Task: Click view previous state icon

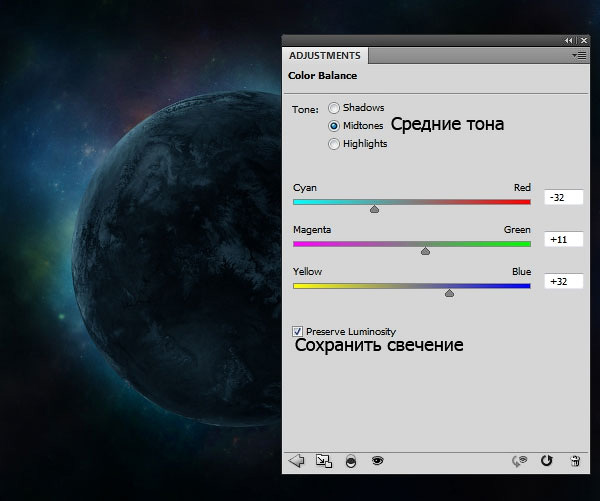Action: [x=518, y=461]
